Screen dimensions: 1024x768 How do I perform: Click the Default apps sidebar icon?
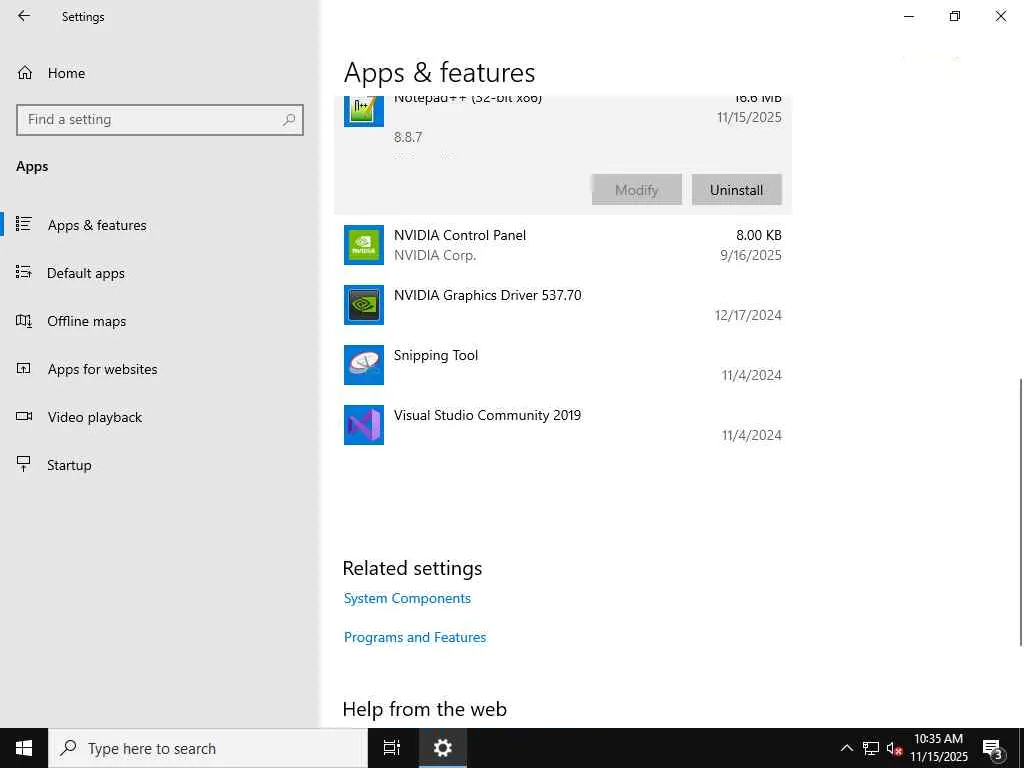tap(24, 272)
